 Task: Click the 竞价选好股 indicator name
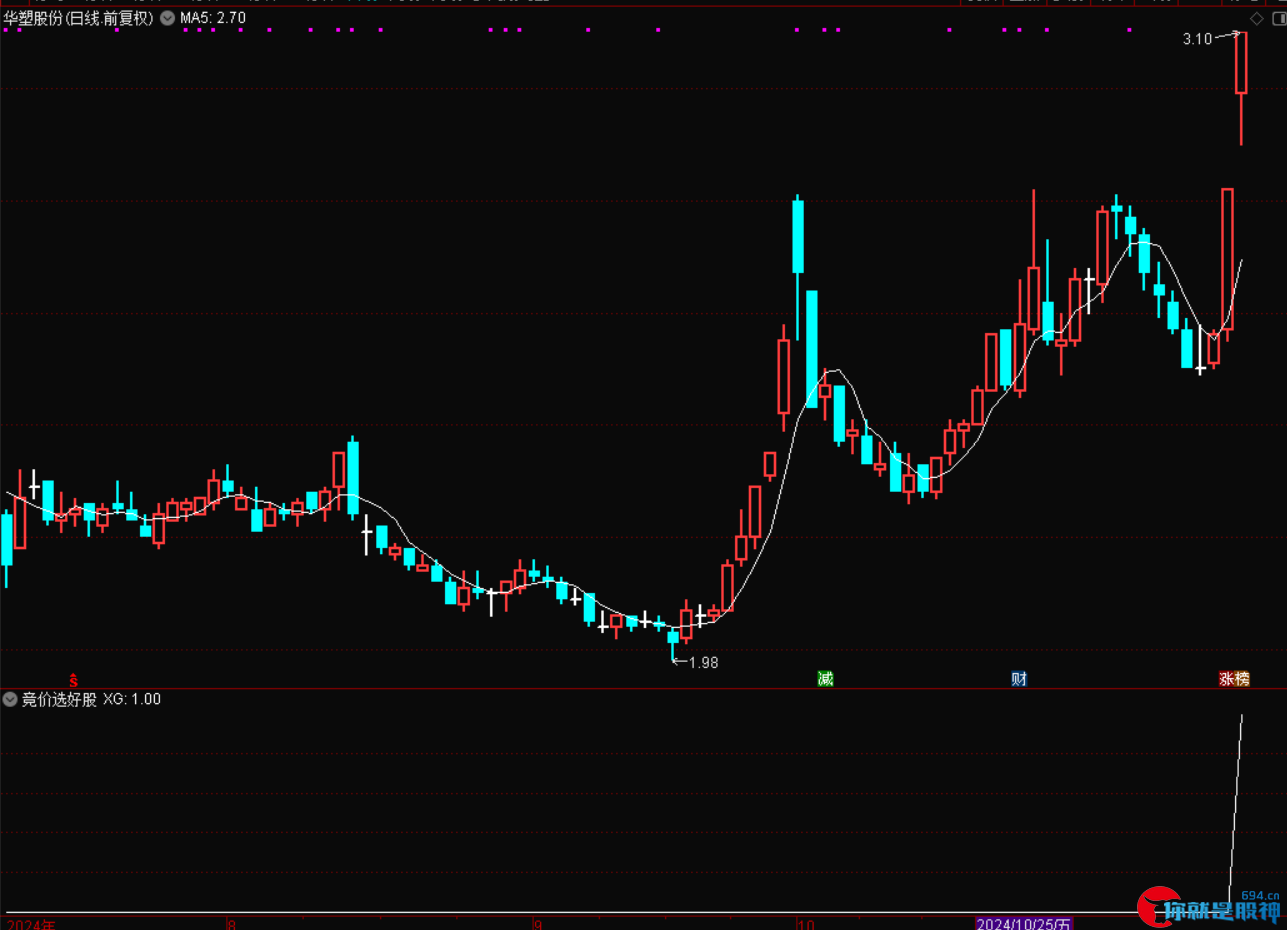coord(59,699)
